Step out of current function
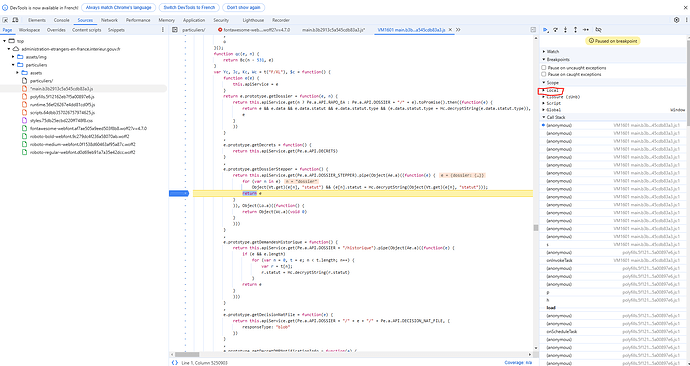The width and height of the screenshot is (690, 366). 575,30
